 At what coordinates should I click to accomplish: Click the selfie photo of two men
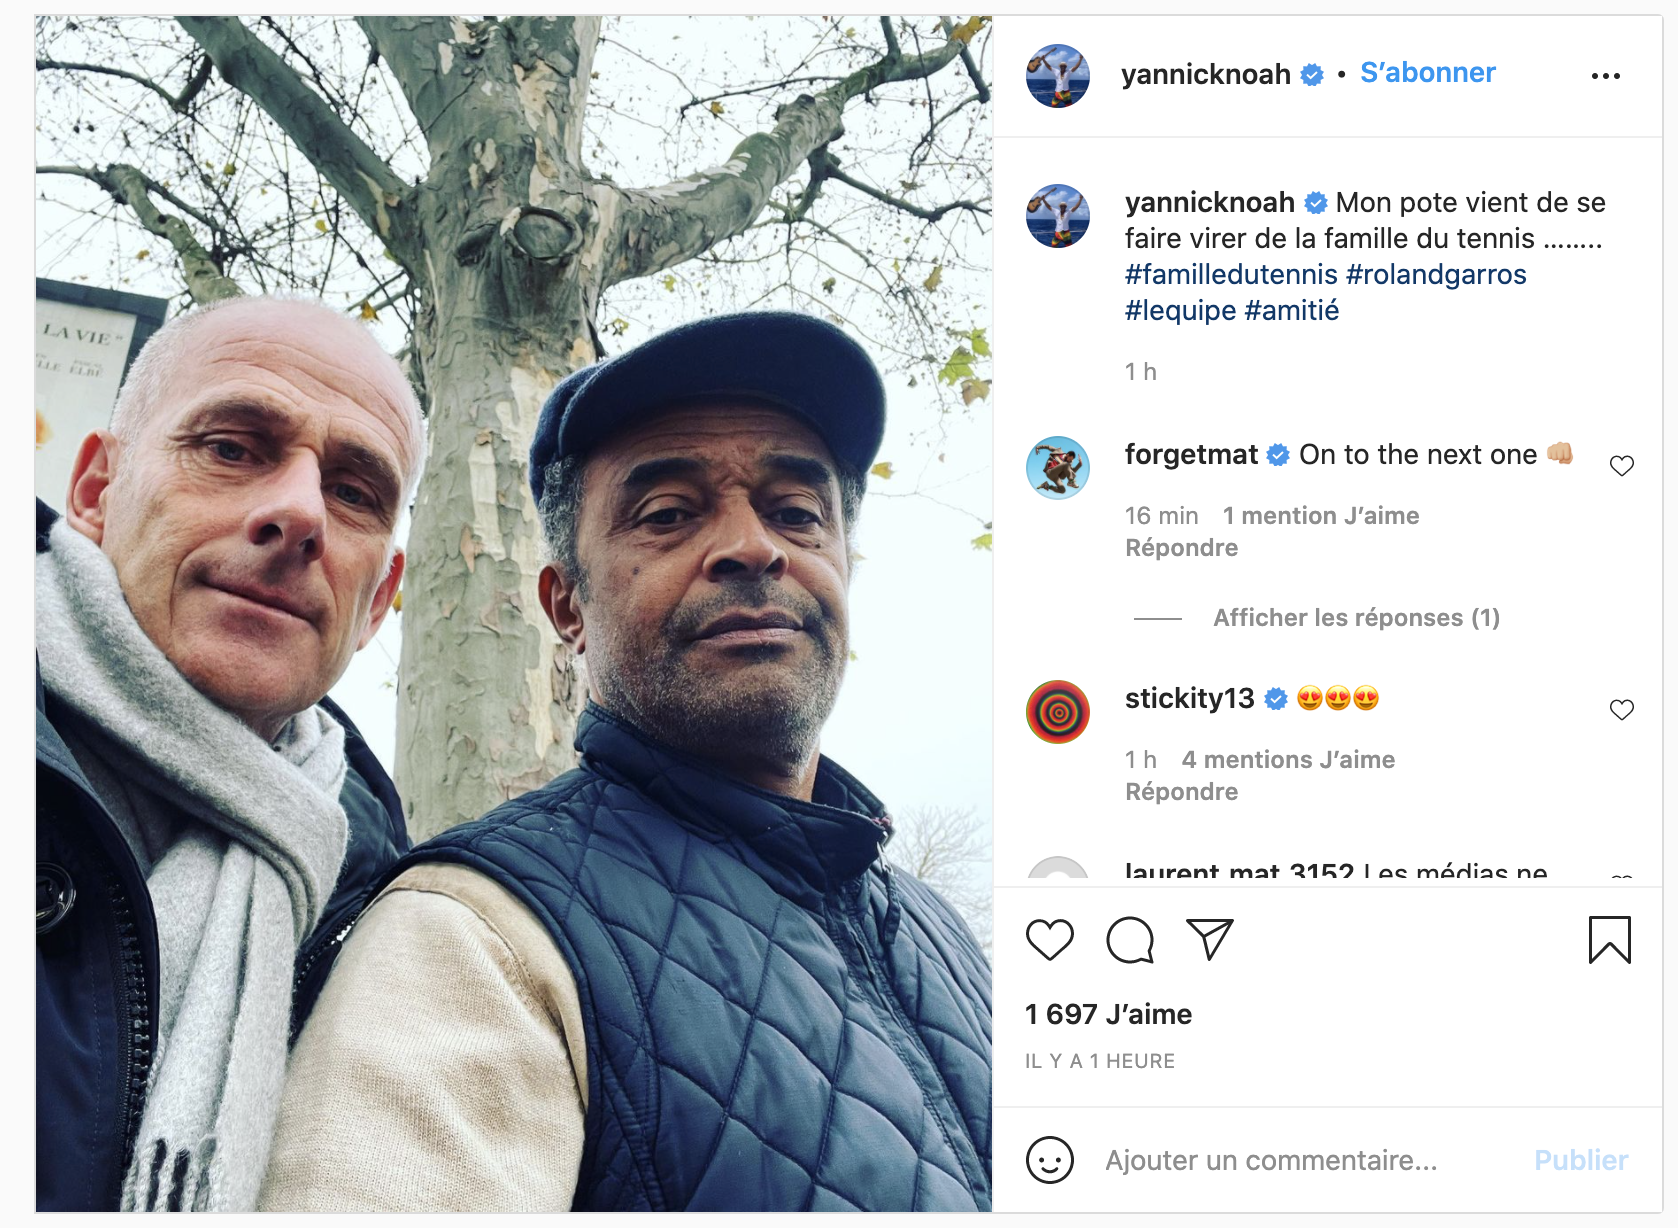point(514,614)
